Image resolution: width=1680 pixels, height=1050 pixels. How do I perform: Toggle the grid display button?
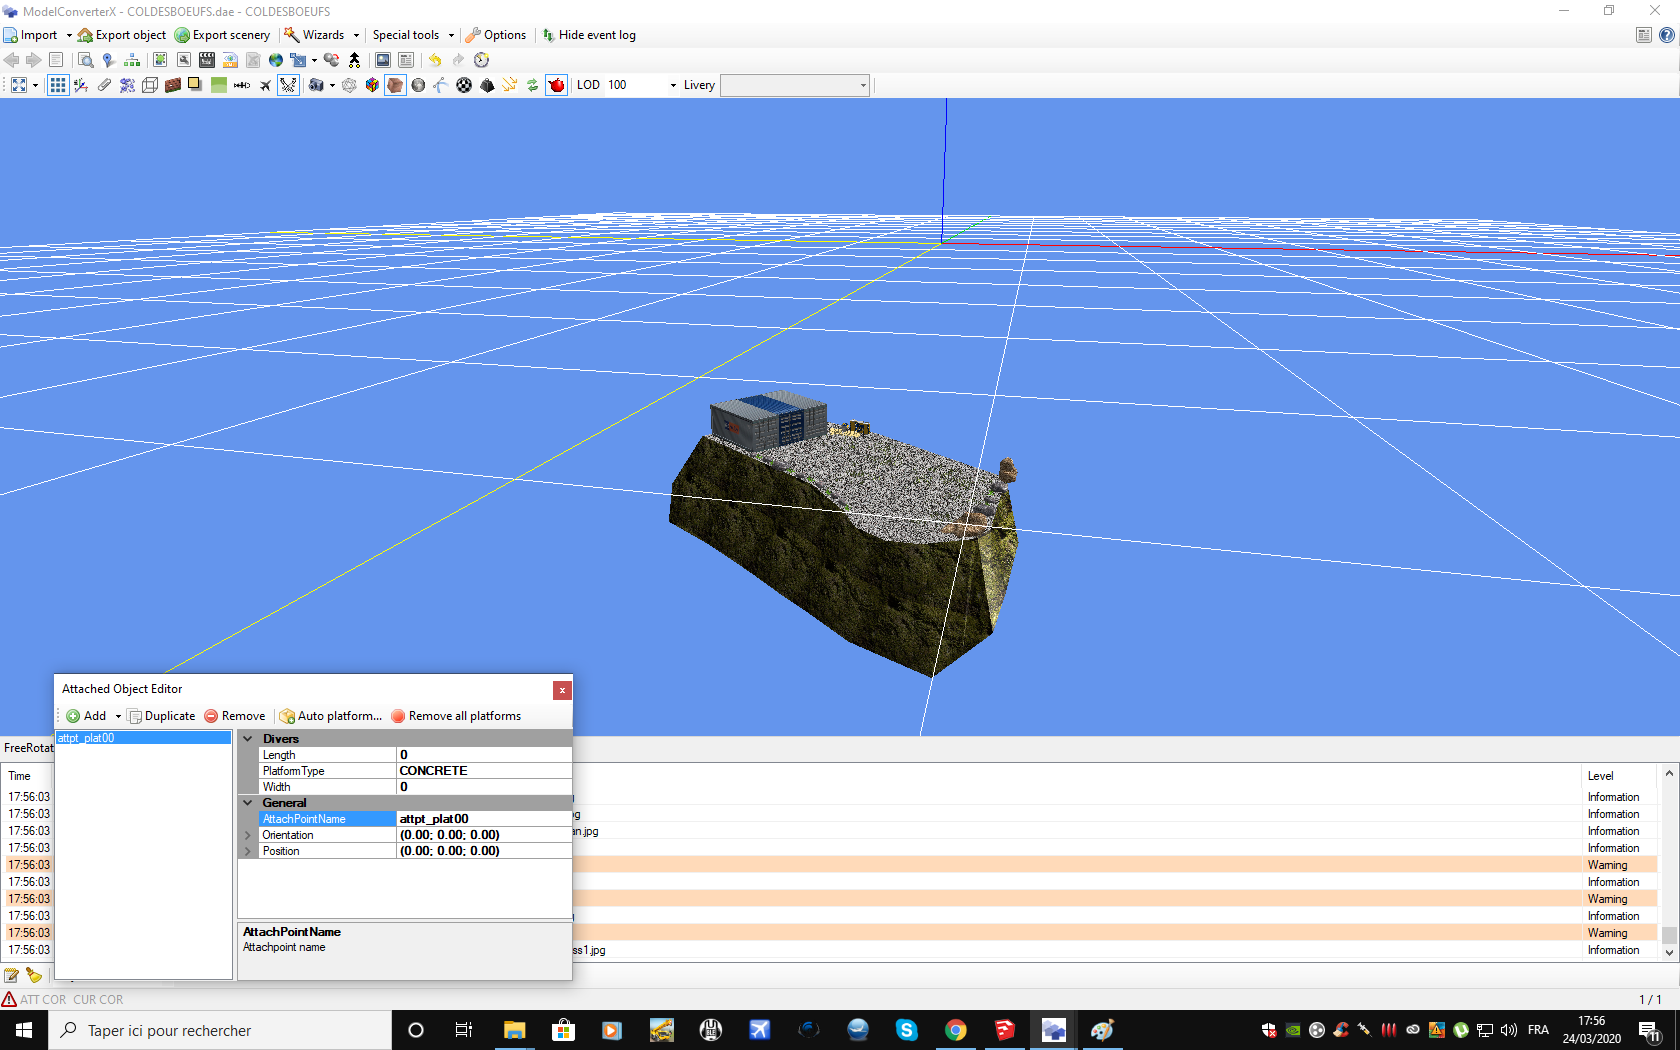[x=58, y=85]
